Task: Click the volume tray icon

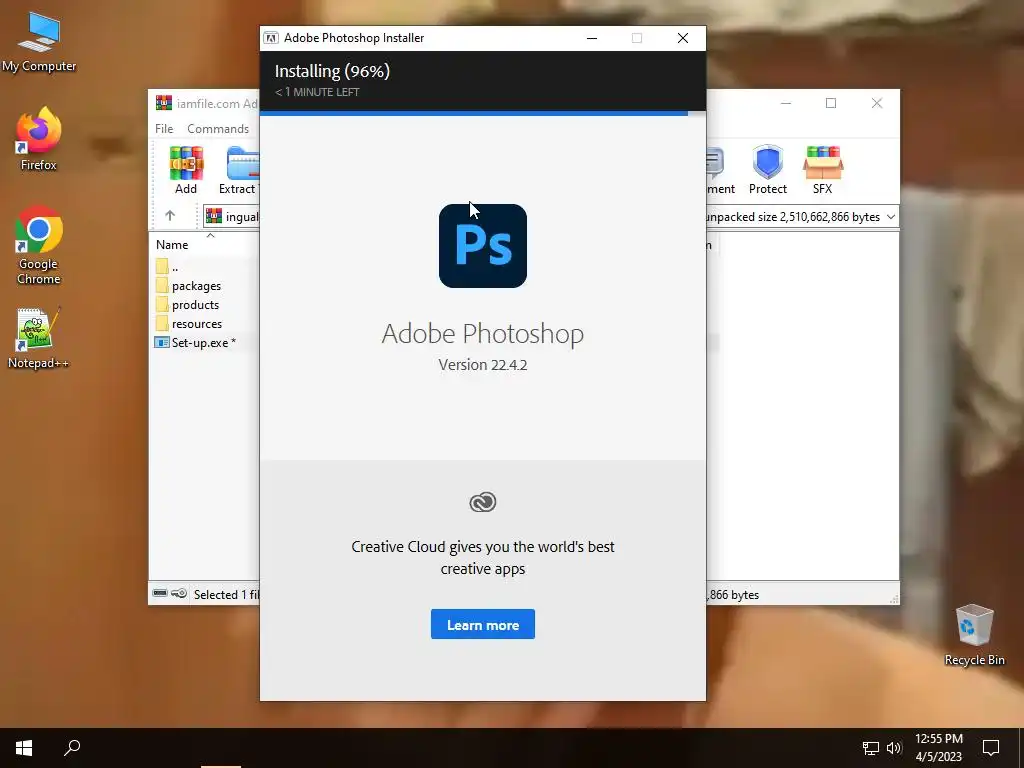Action: (894, 748)
